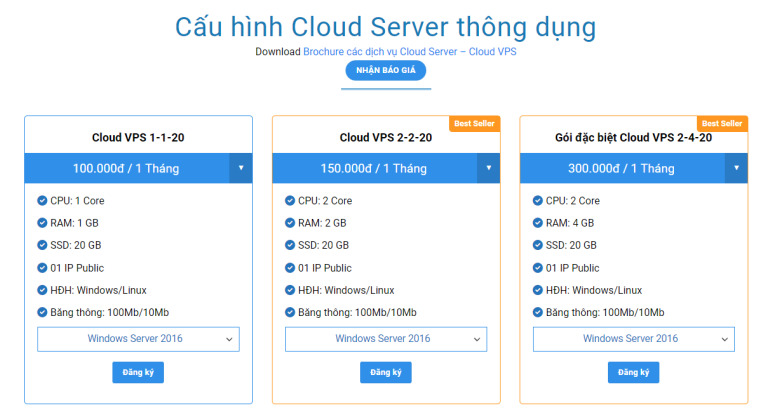Click the checkmark icon beside RAM: 4 GB
This screenshot has width=768, height=415.
pos(538,223)
